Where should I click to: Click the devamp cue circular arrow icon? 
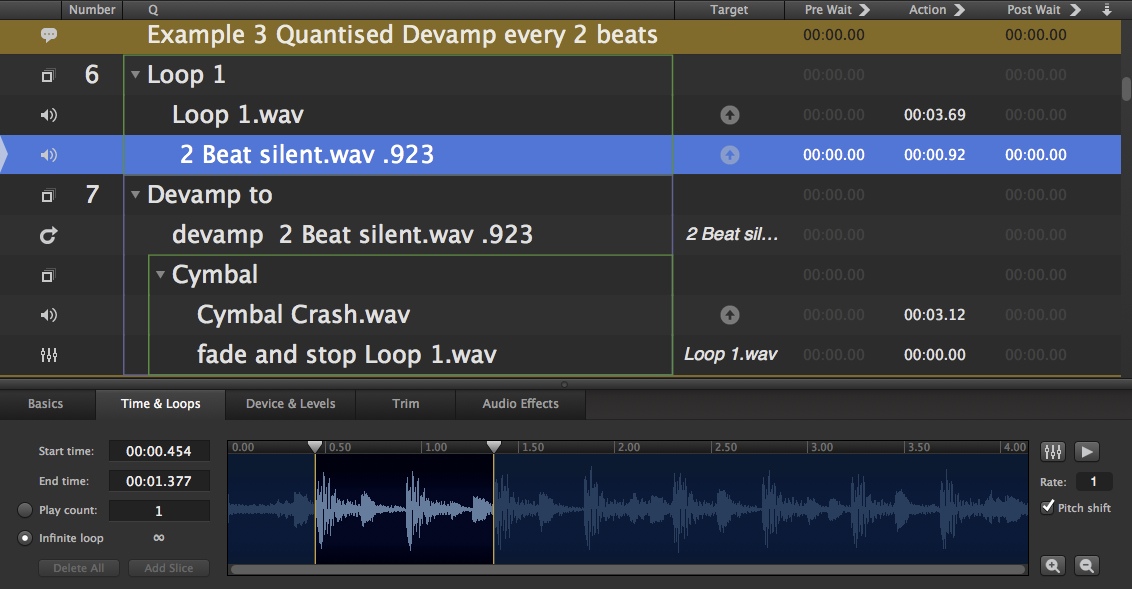click(x=48, y=235)
